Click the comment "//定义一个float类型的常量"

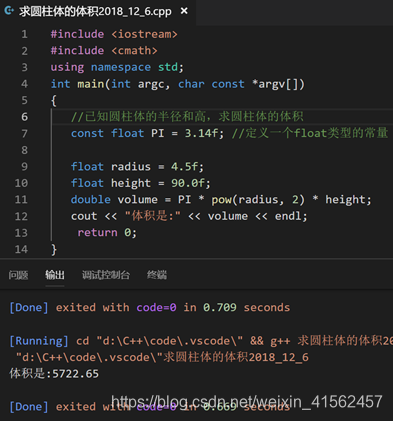point(310,133)
